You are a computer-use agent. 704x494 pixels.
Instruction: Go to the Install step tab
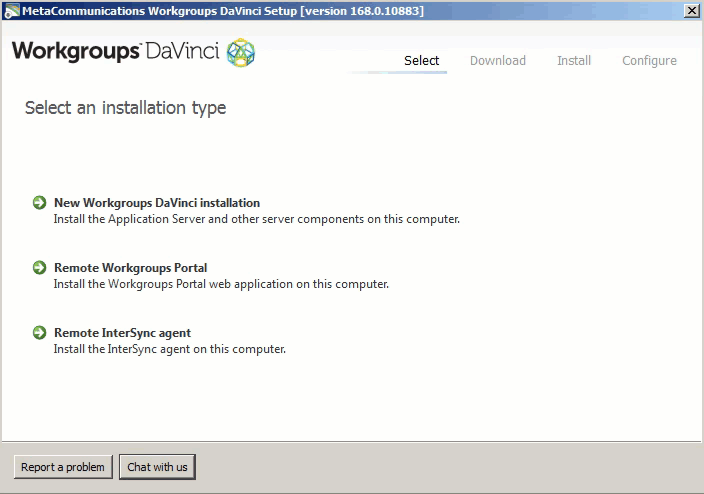pos(574,61)
